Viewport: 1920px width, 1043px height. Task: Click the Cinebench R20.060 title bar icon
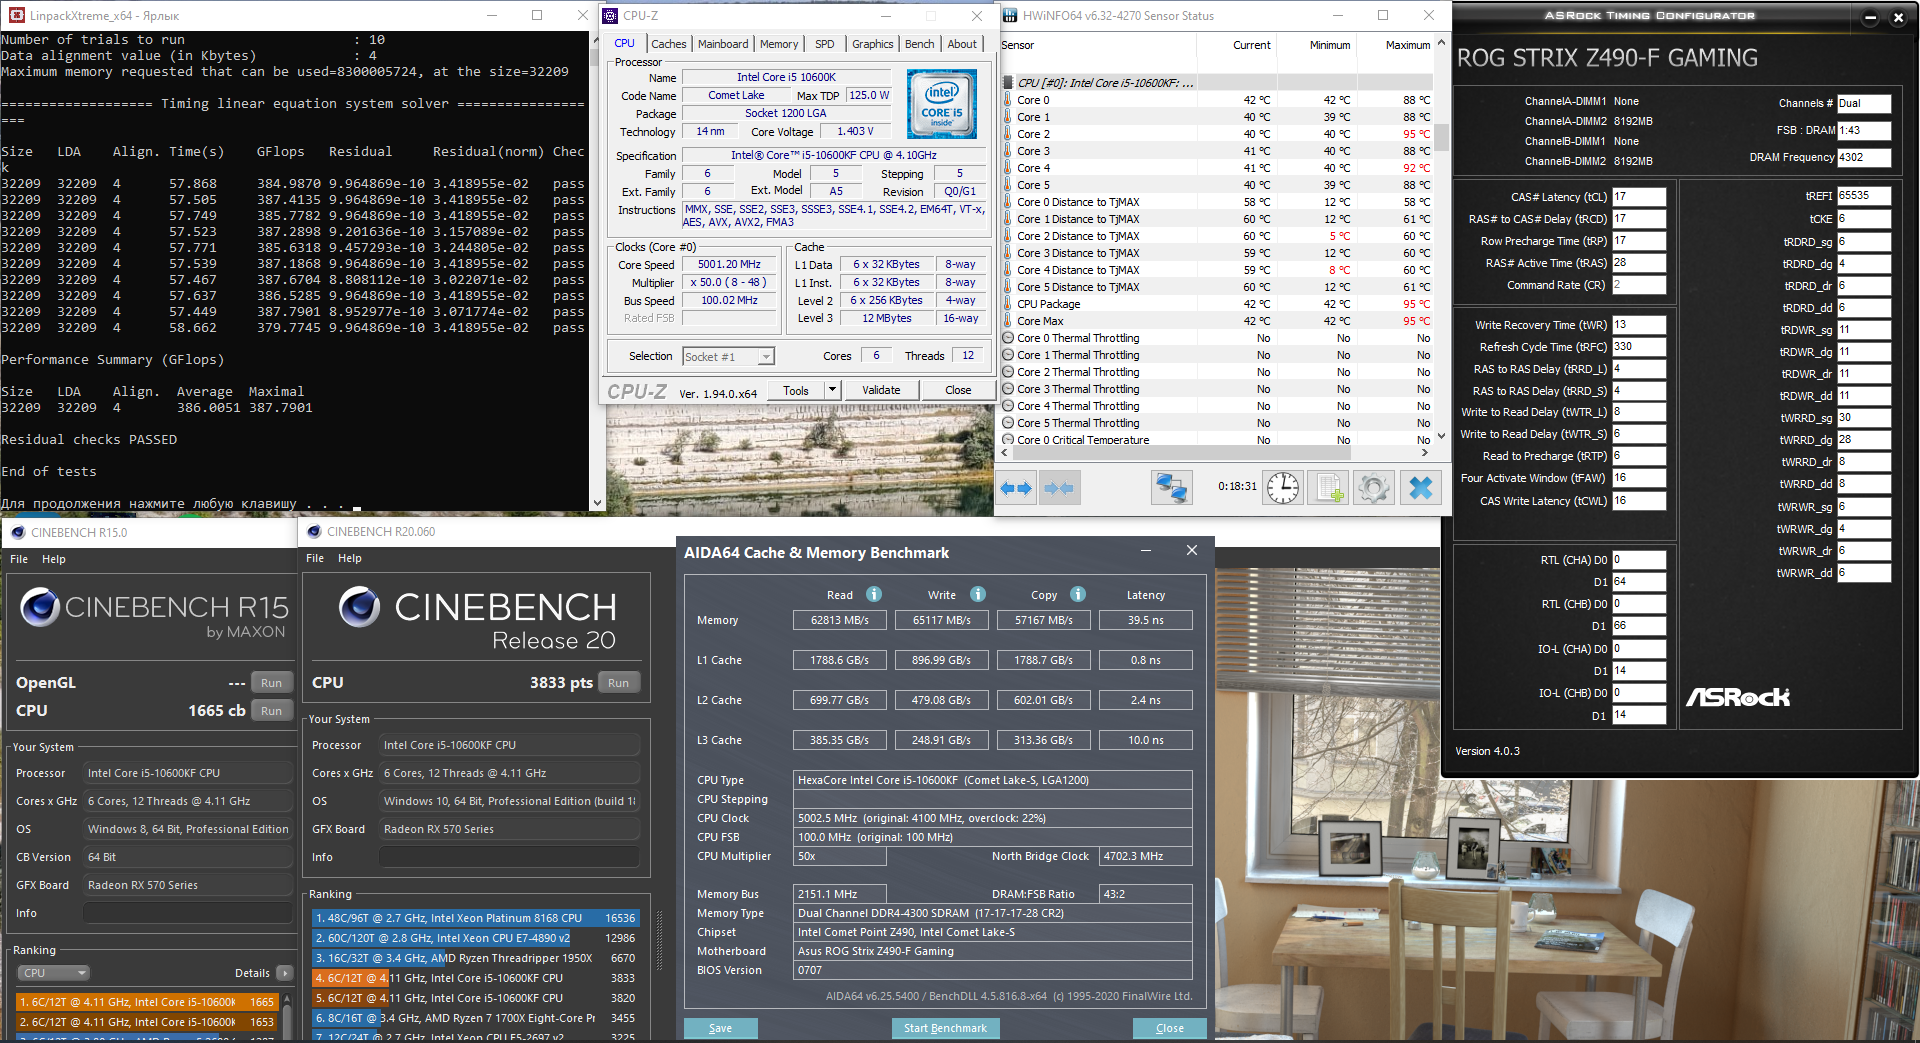click(x=314, y=531)
